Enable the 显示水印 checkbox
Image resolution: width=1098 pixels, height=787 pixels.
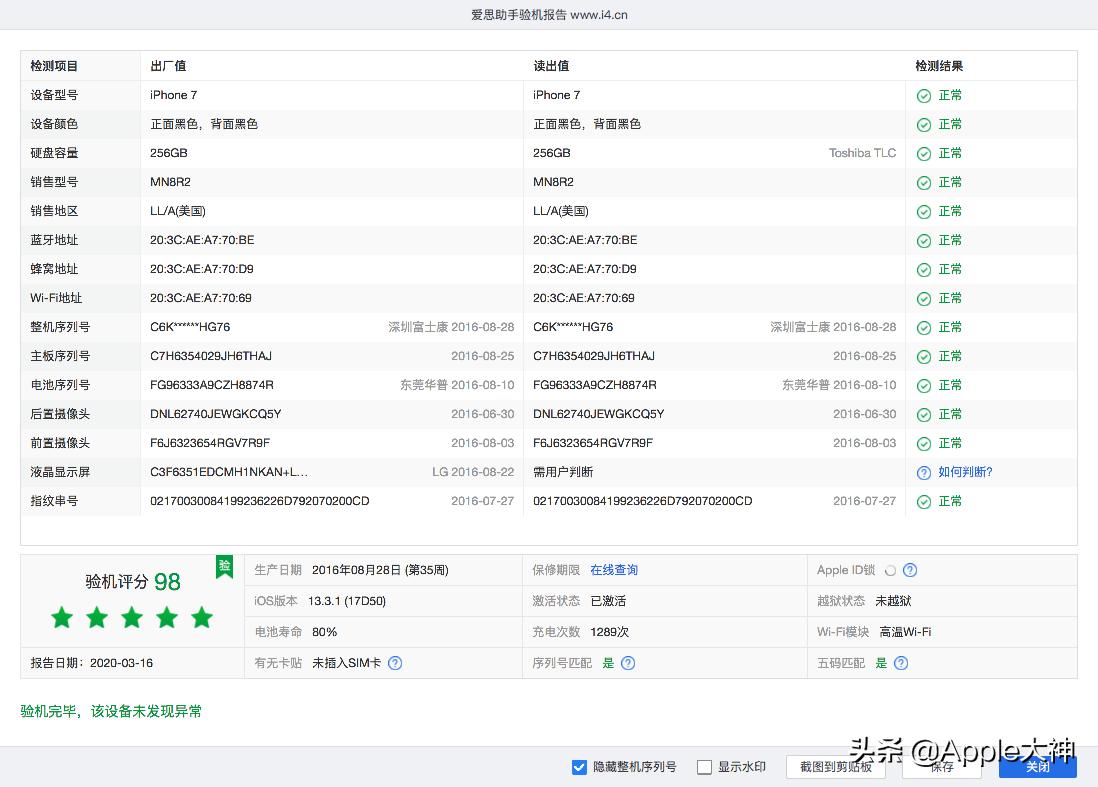(x=703, y=766)
